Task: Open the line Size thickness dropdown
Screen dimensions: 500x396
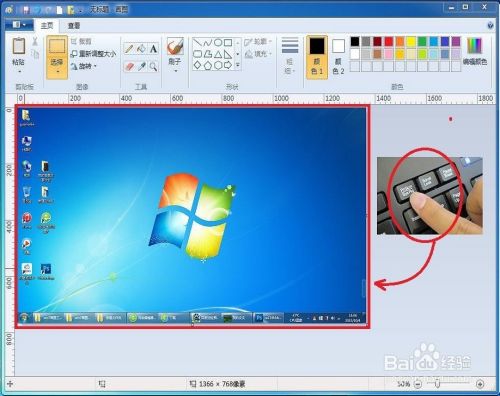Action: 289,56
